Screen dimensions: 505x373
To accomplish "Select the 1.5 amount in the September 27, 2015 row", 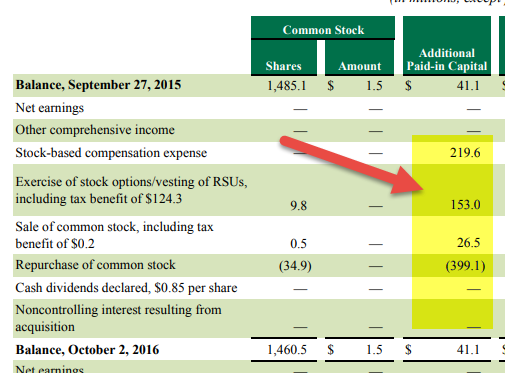I will (374, 86).
